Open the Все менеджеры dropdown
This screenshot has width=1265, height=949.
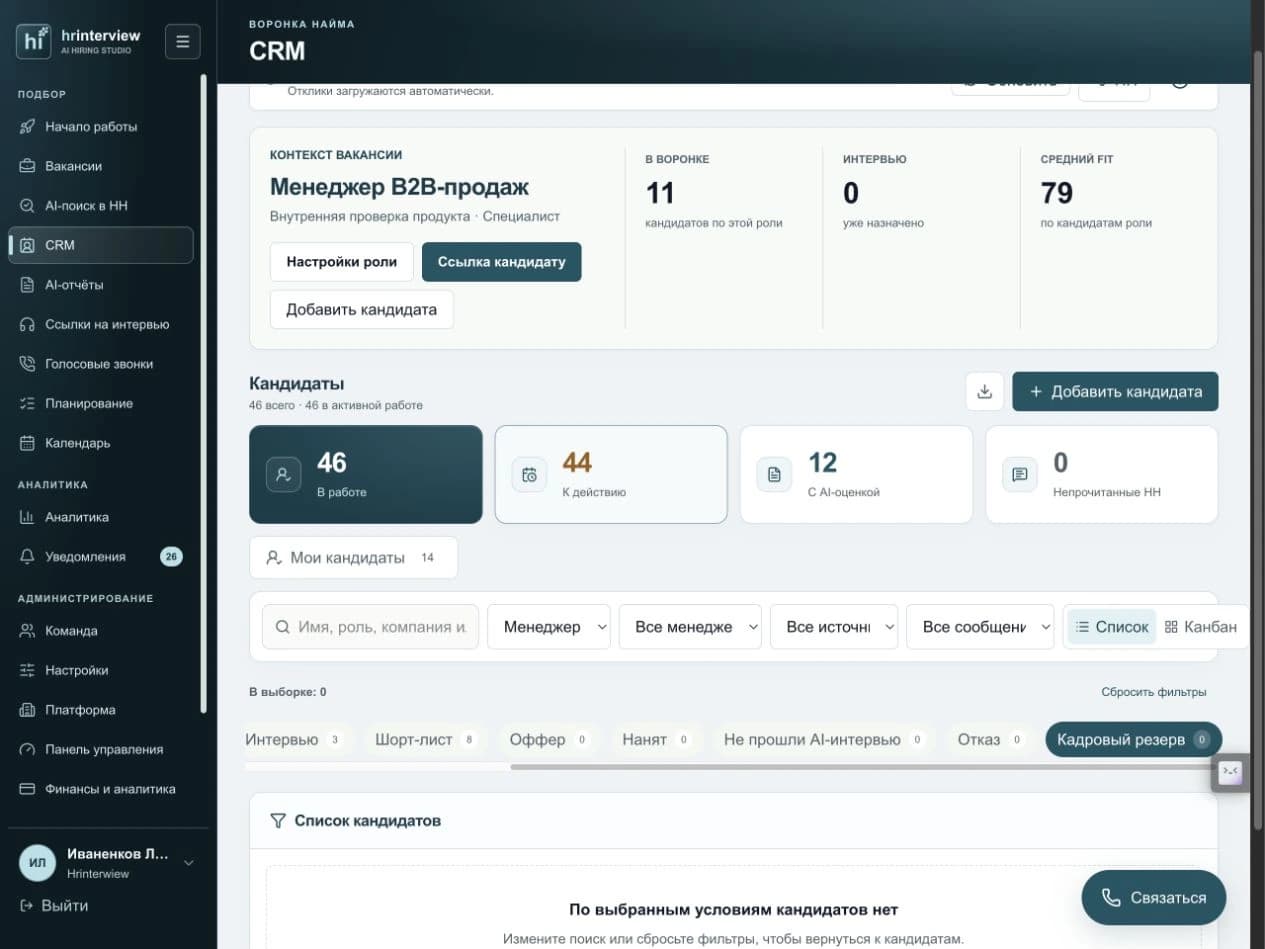(690, 627)
